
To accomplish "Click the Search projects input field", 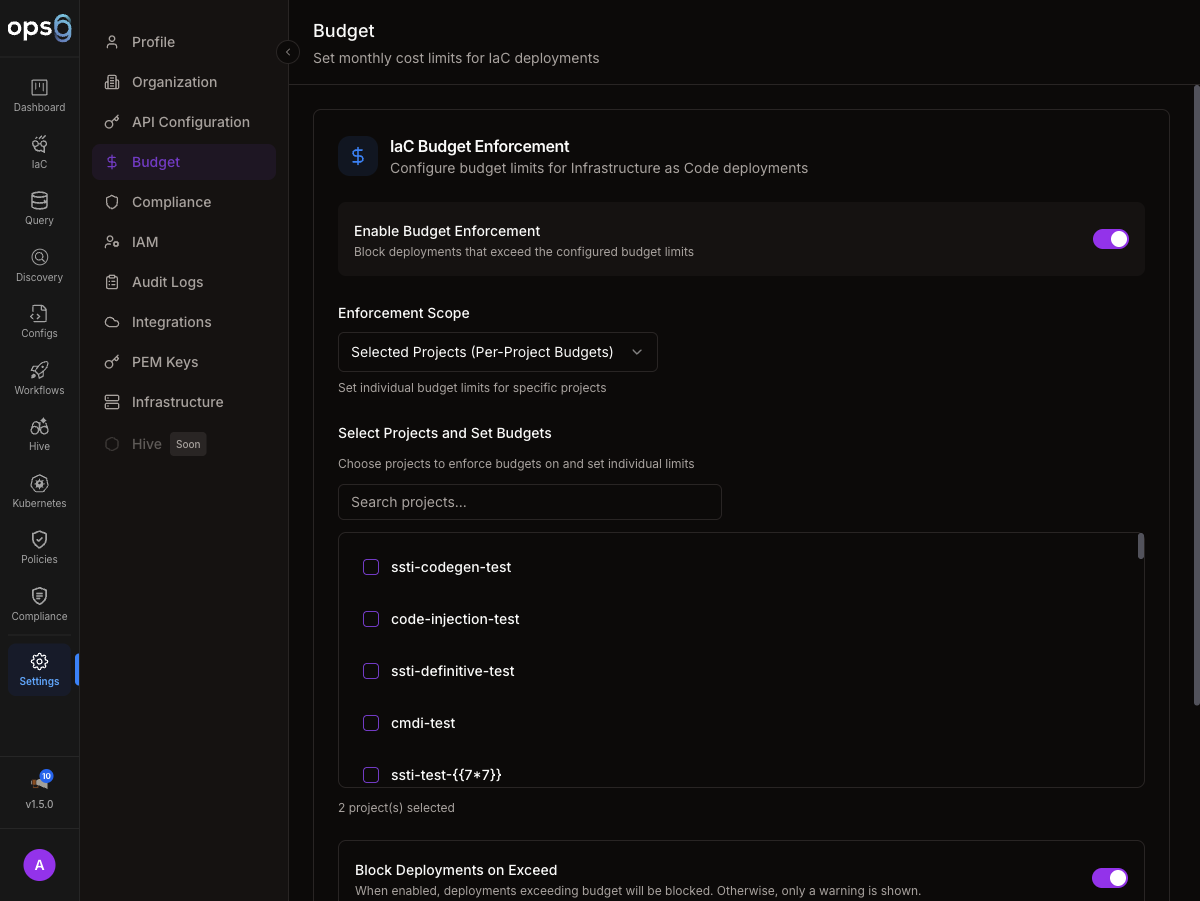I will click(x=529, y=502).
